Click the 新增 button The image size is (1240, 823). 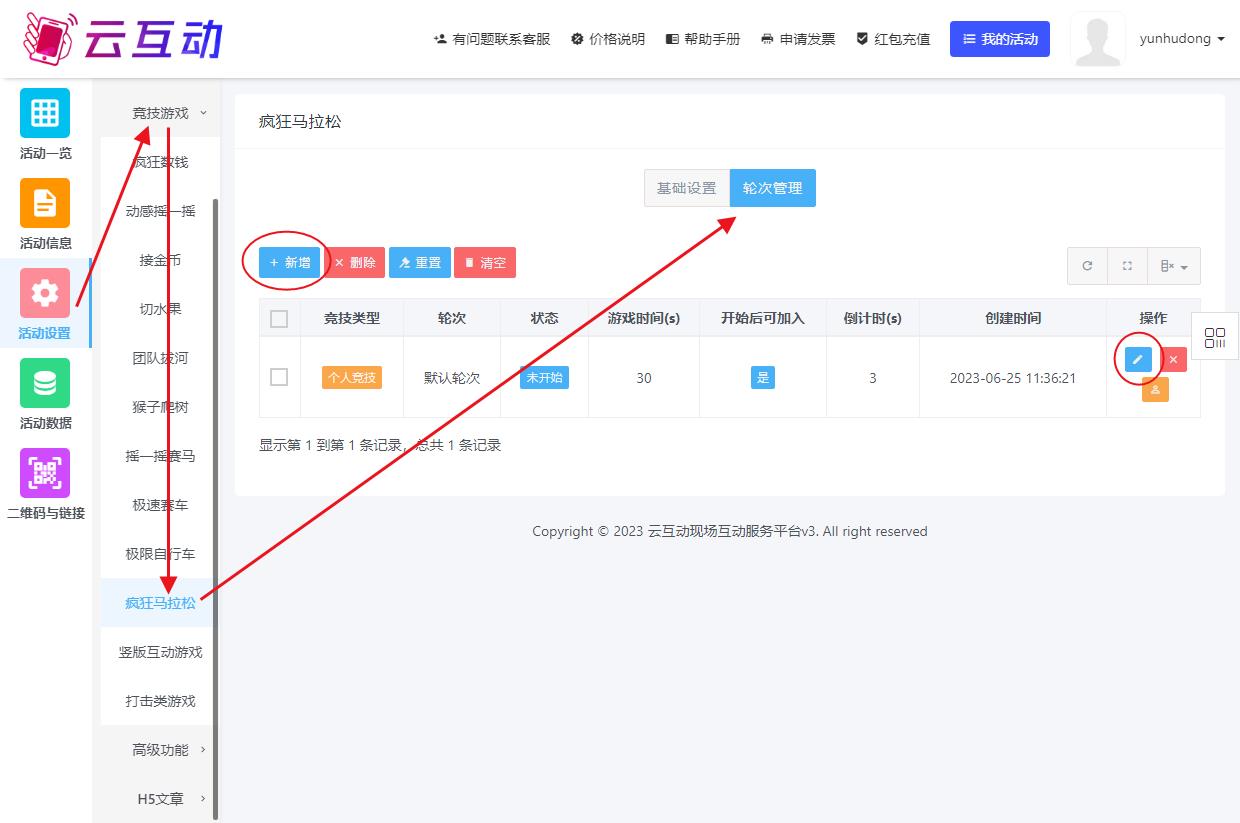tap(290, 263)
